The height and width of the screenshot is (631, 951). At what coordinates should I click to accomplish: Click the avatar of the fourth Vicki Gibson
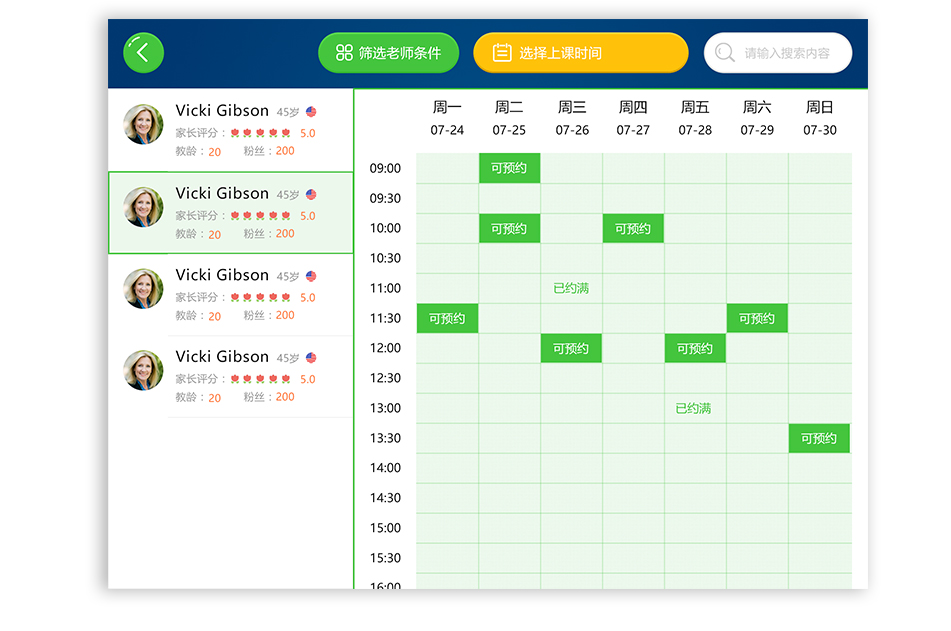(143, 370)
